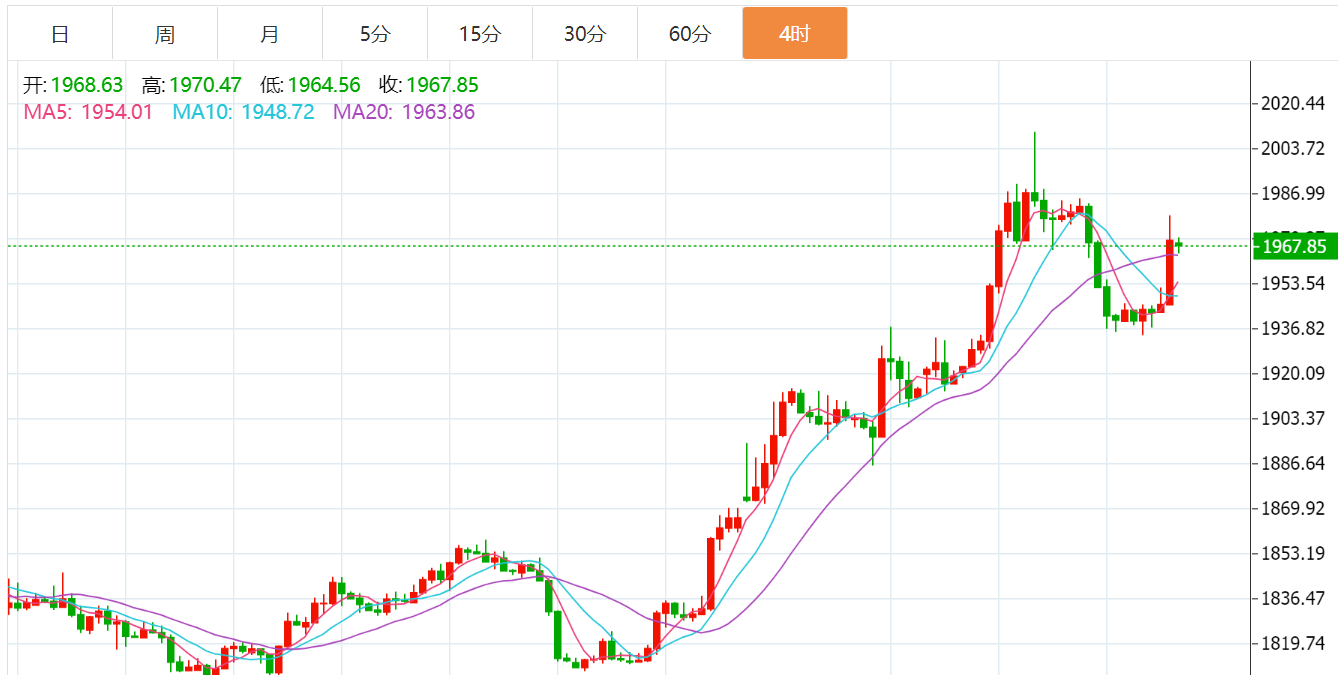1338x675 pixels.
Task: Click the MA20: 1963.86 indicator label
Action: 404,112
